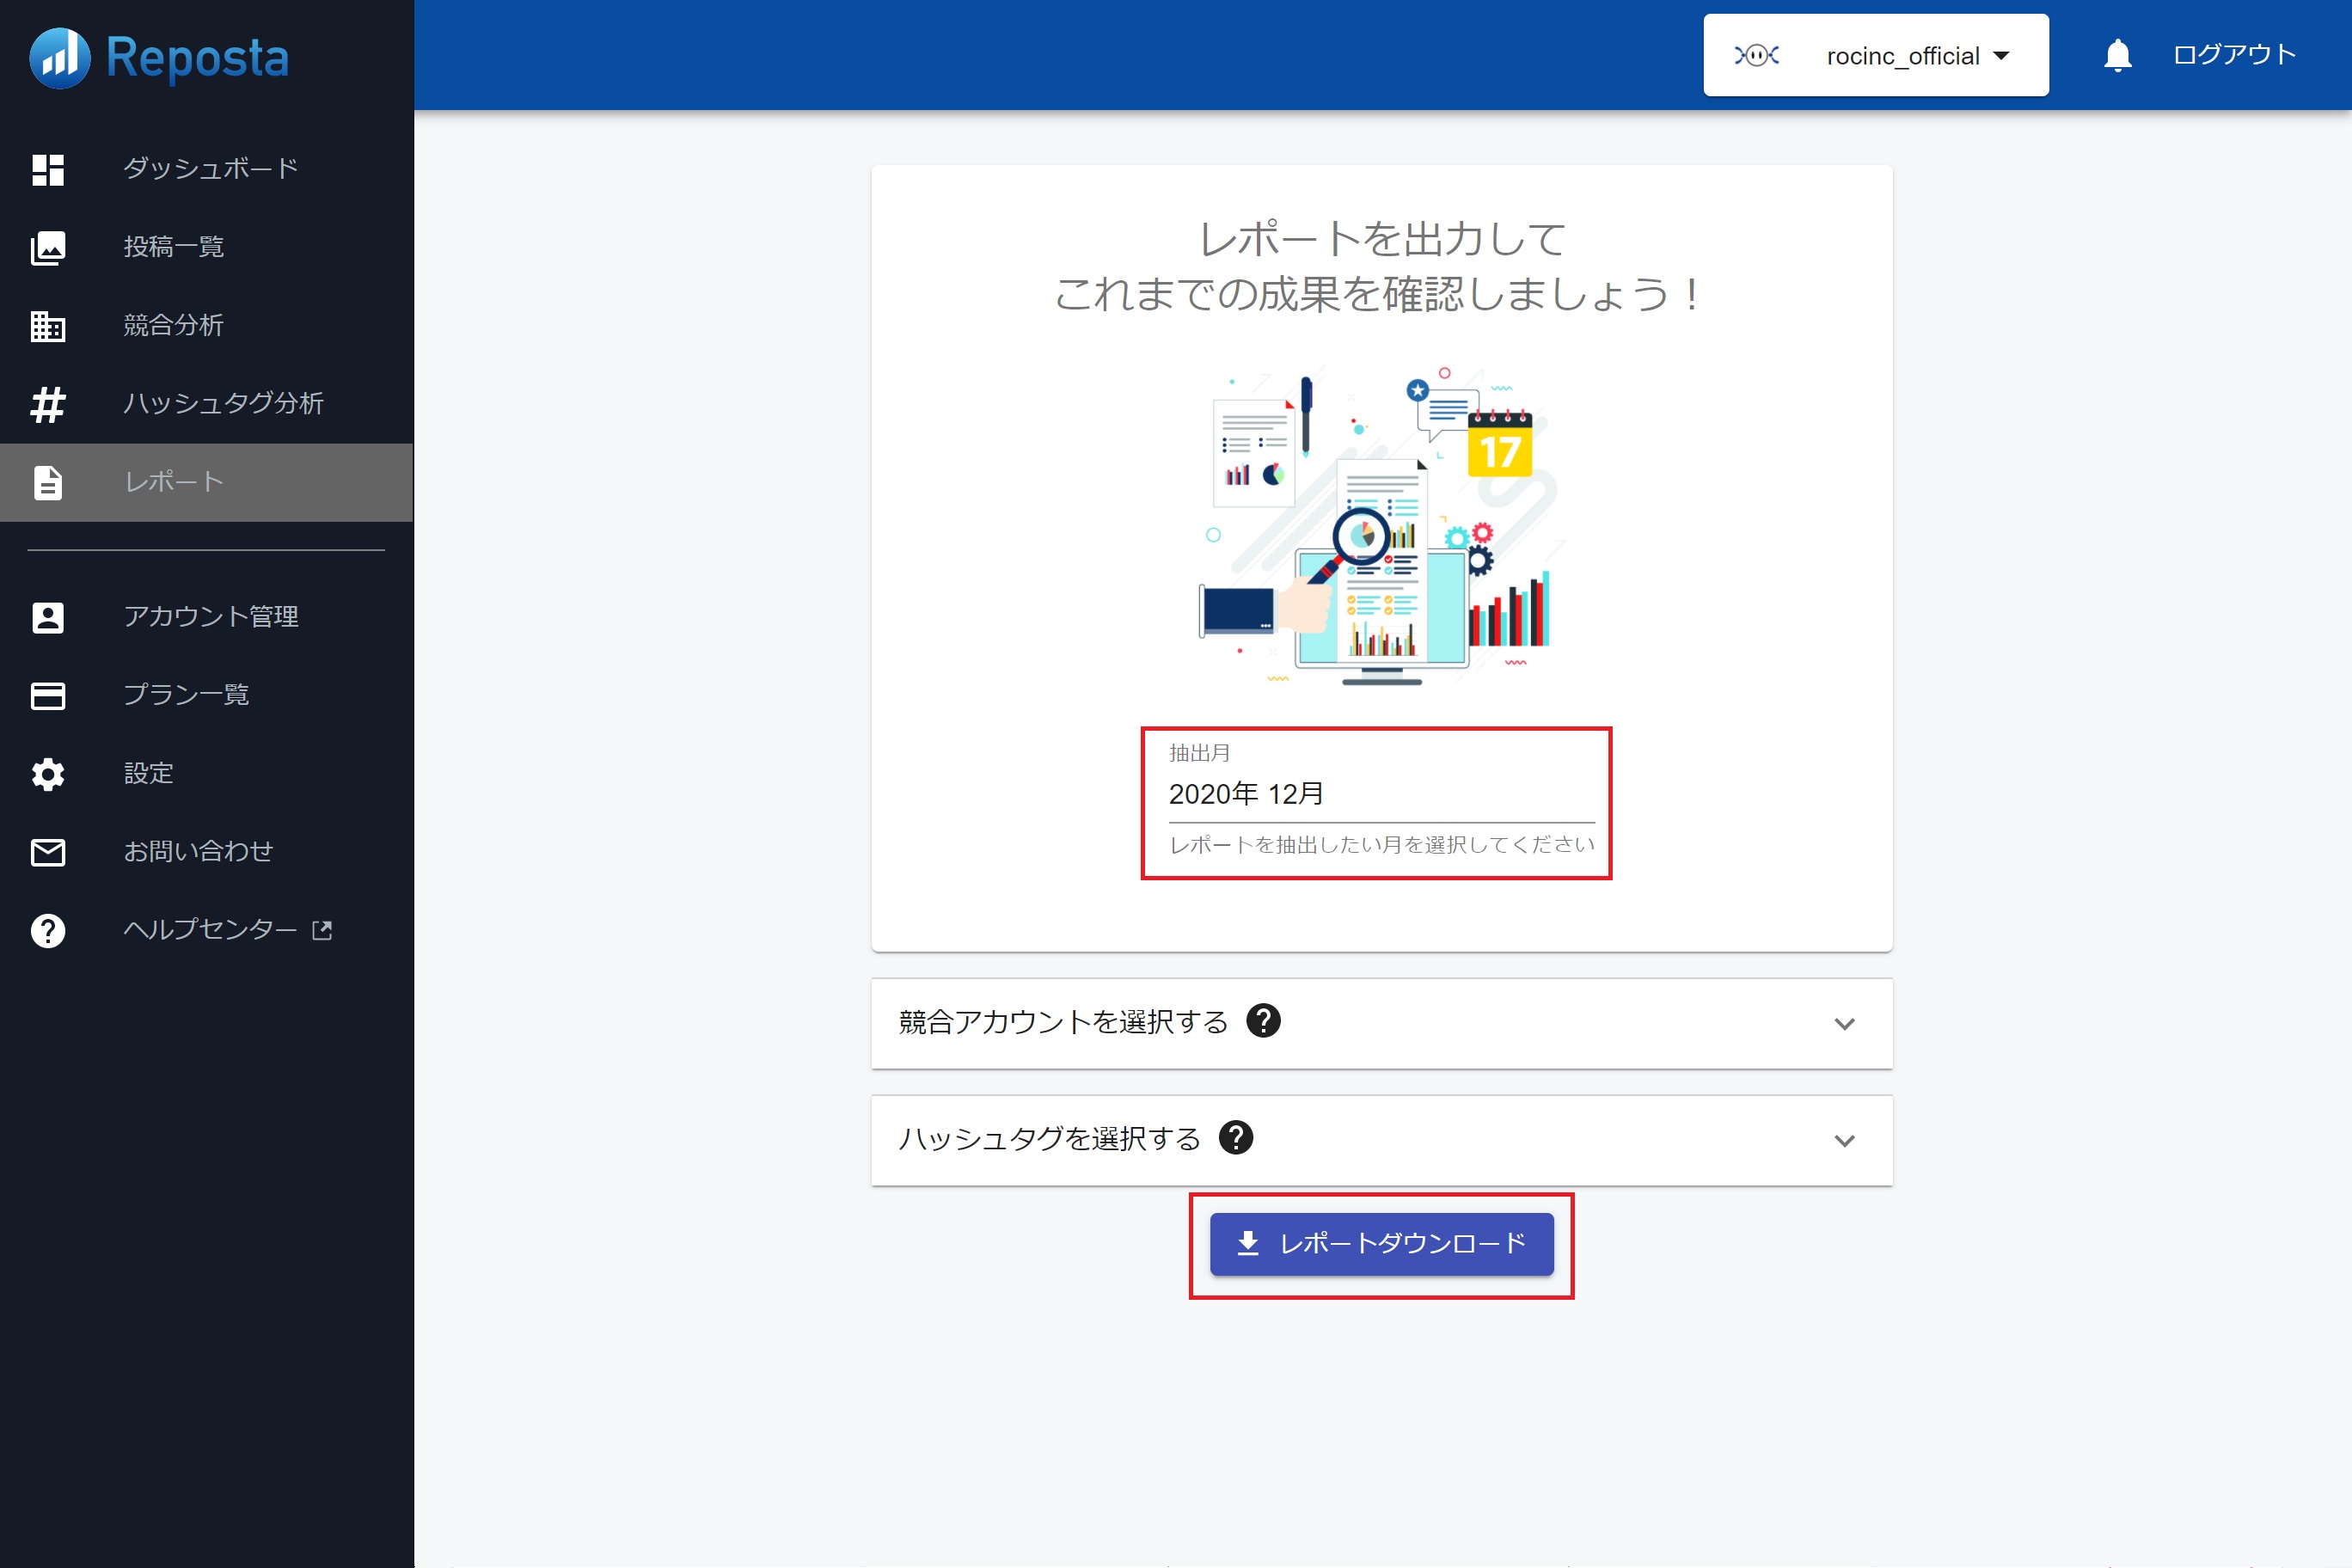Viewport: 2352px width, 1568px height.
Task: Expand chevron for ハッシュタグを選択する
Action: coord(1844,1140)
